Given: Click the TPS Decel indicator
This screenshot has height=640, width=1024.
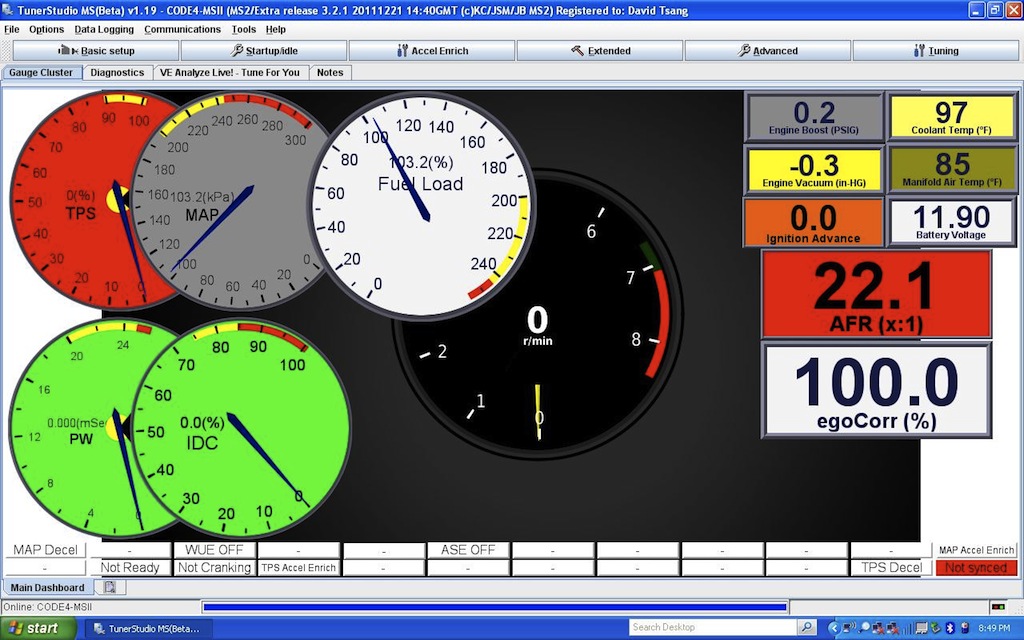Looking at the screenshot, I should 891,568.
